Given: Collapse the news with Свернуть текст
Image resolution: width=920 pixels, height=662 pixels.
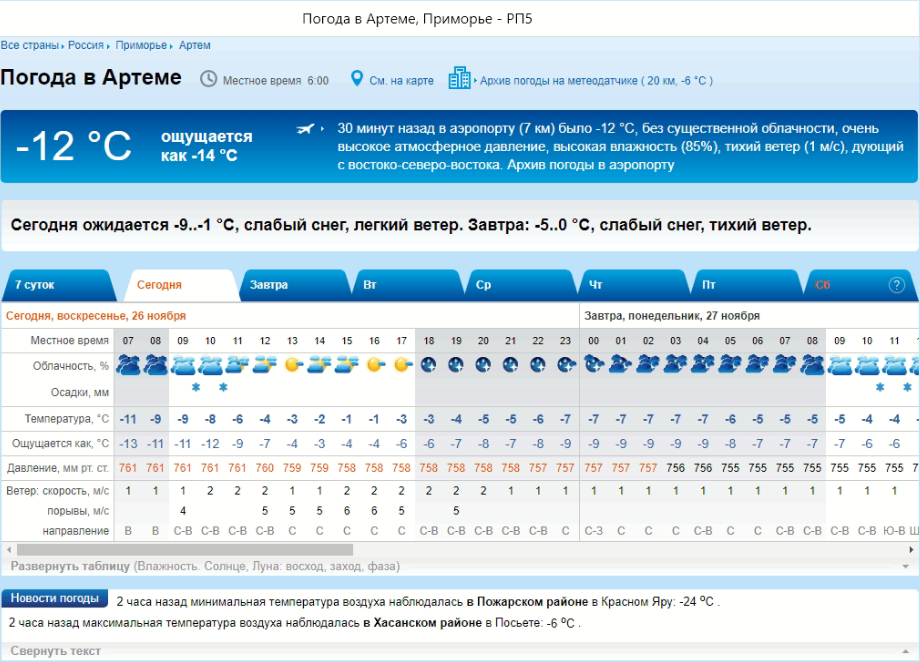Looking at the screenshot, I should 56,651.
